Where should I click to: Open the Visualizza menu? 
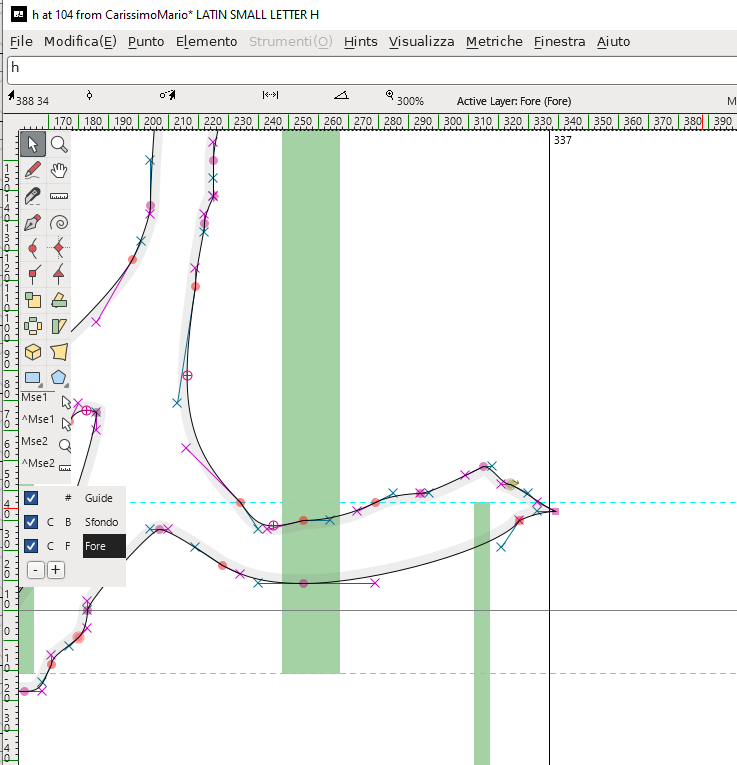click(421, 41)
